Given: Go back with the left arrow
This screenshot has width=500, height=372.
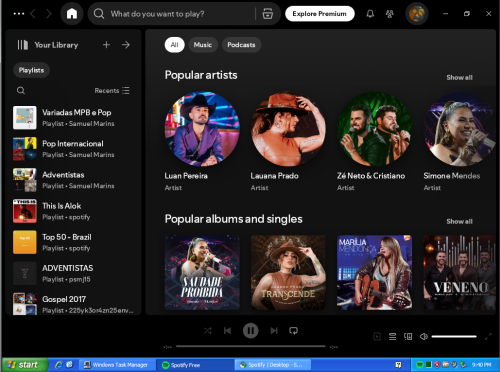Looking at the screenshot, I should [33, 14].
